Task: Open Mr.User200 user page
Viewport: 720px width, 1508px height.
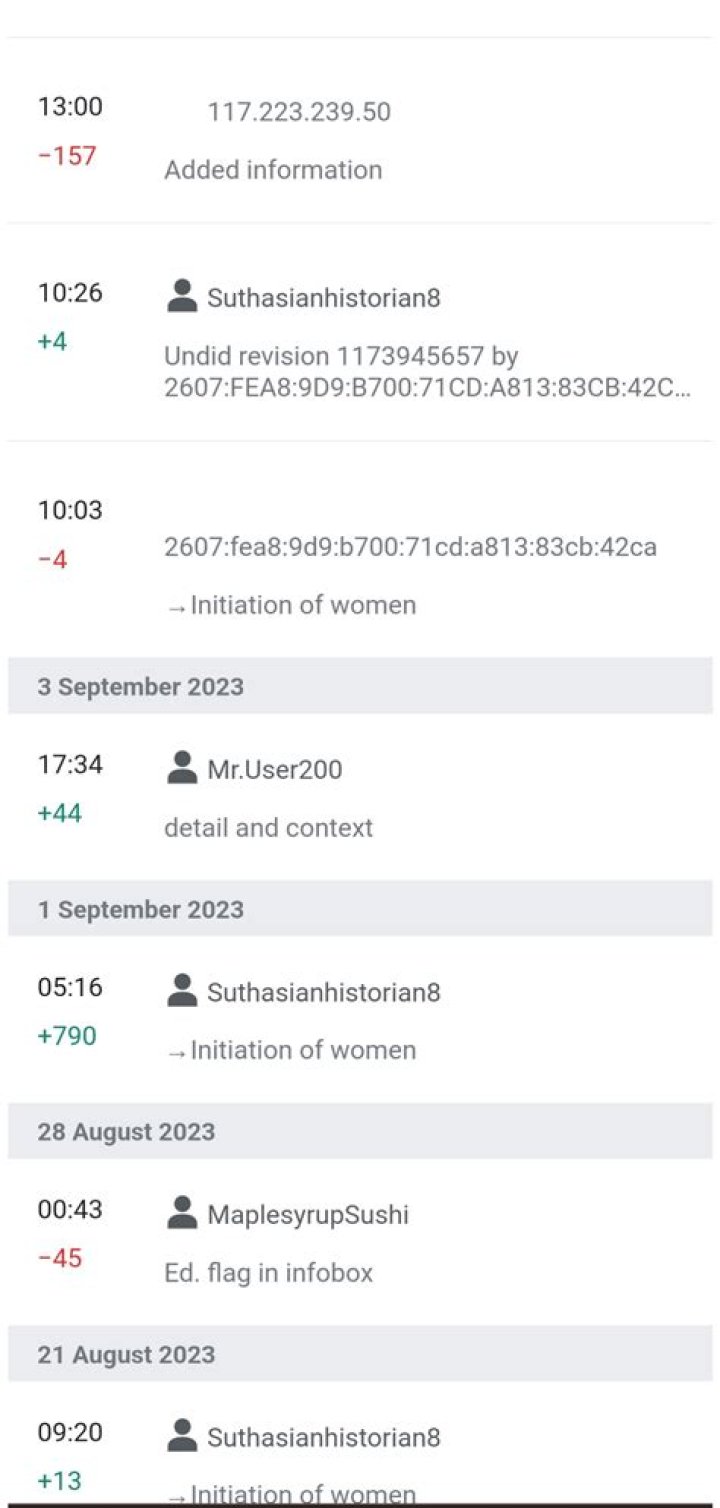Action: [x=275, y=770]
